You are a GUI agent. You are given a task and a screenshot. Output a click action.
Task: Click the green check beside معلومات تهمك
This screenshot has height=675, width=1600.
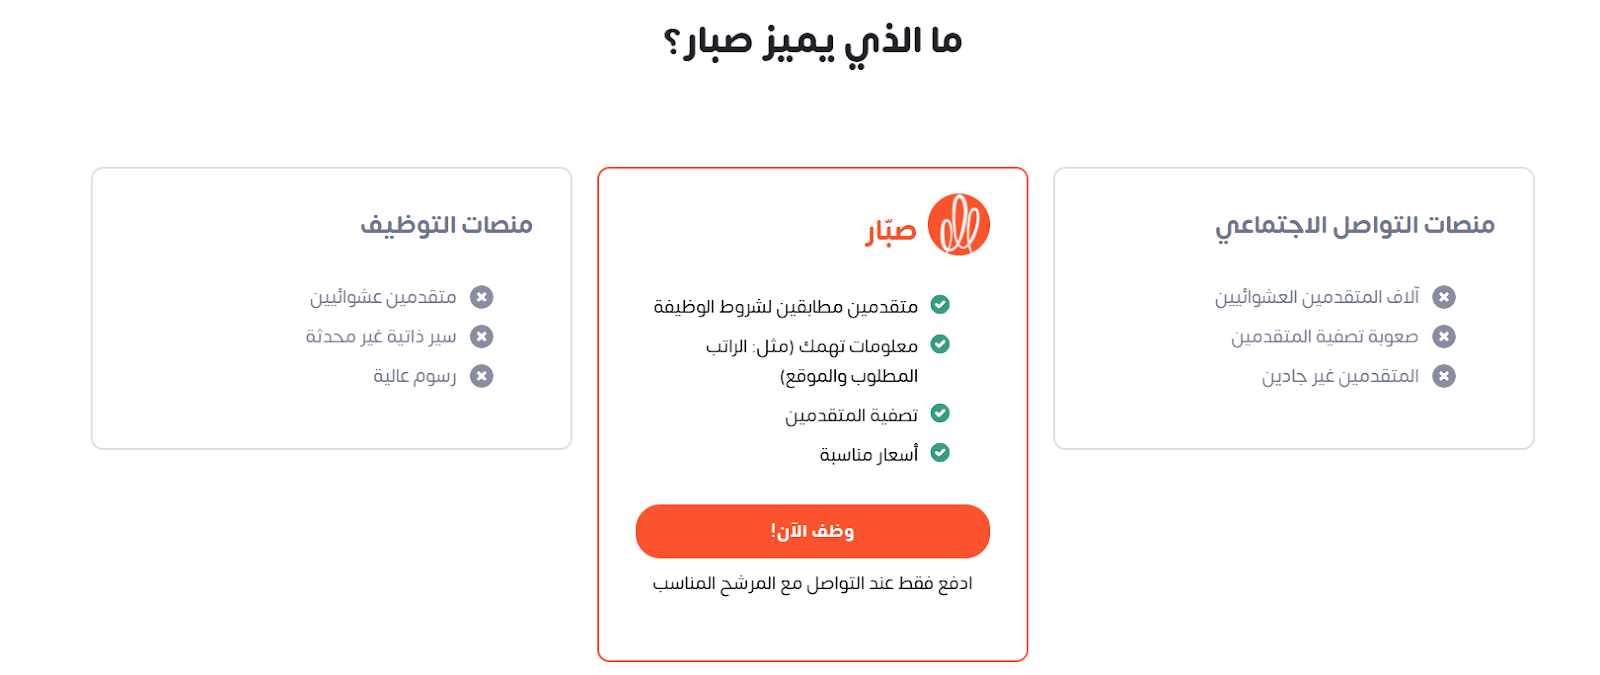click(x=940, y=344)
